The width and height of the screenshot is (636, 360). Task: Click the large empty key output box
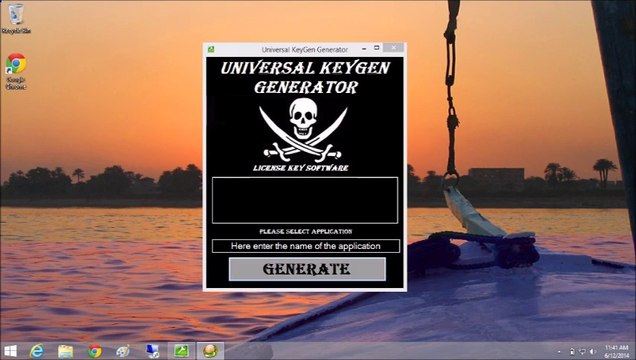click(x=305, y=200)
